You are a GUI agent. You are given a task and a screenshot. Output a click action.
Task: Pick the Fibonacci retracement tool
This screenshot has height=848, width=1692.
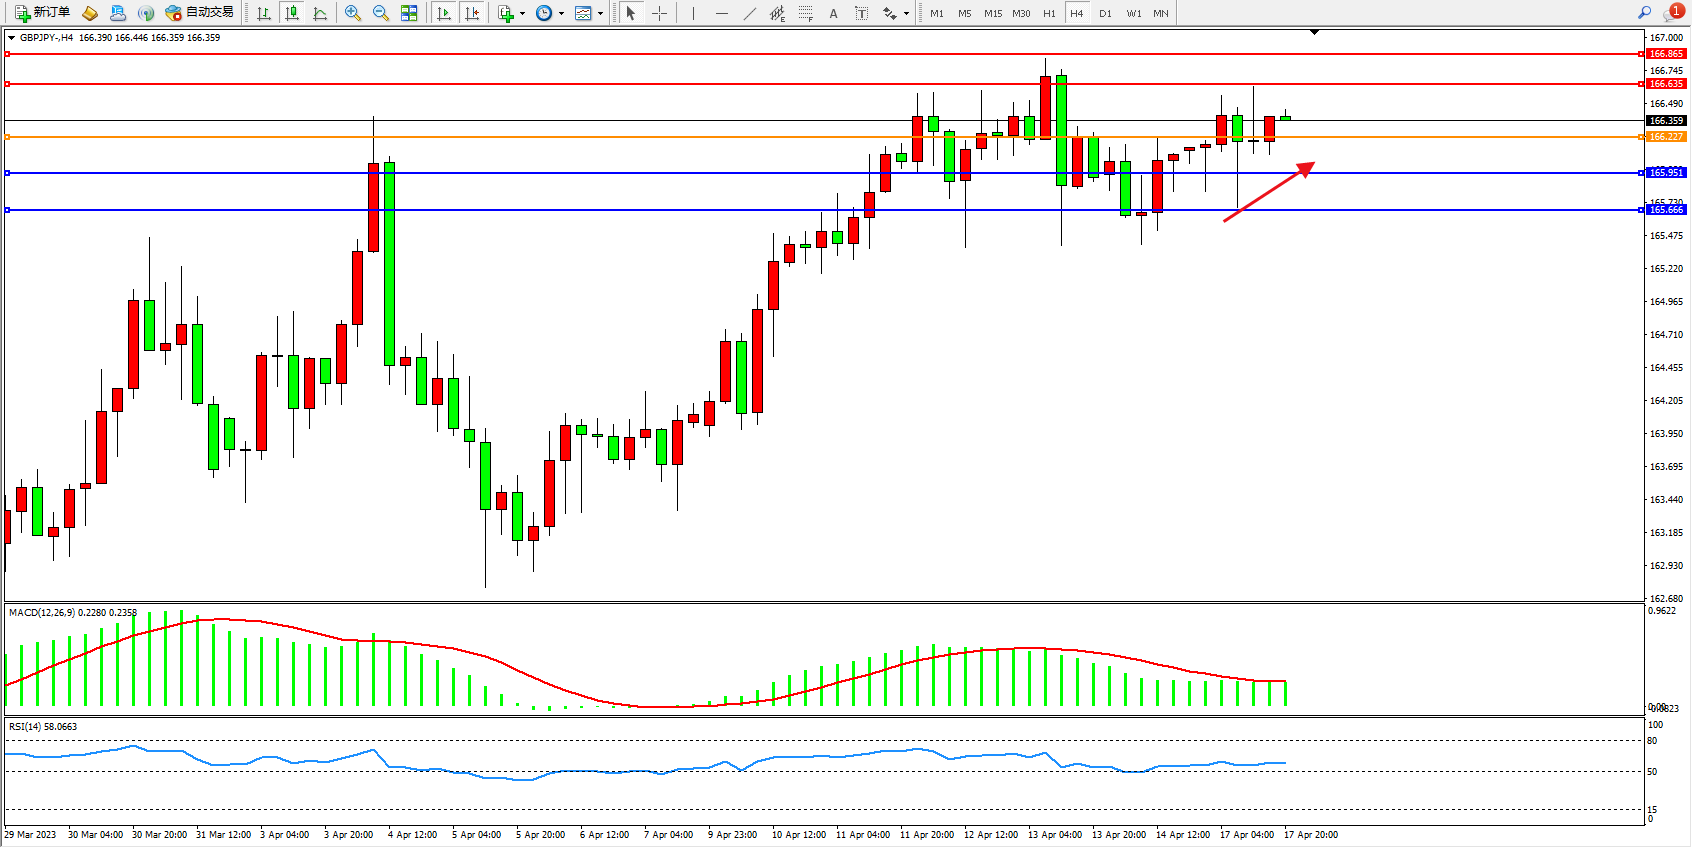click(805, 13)
